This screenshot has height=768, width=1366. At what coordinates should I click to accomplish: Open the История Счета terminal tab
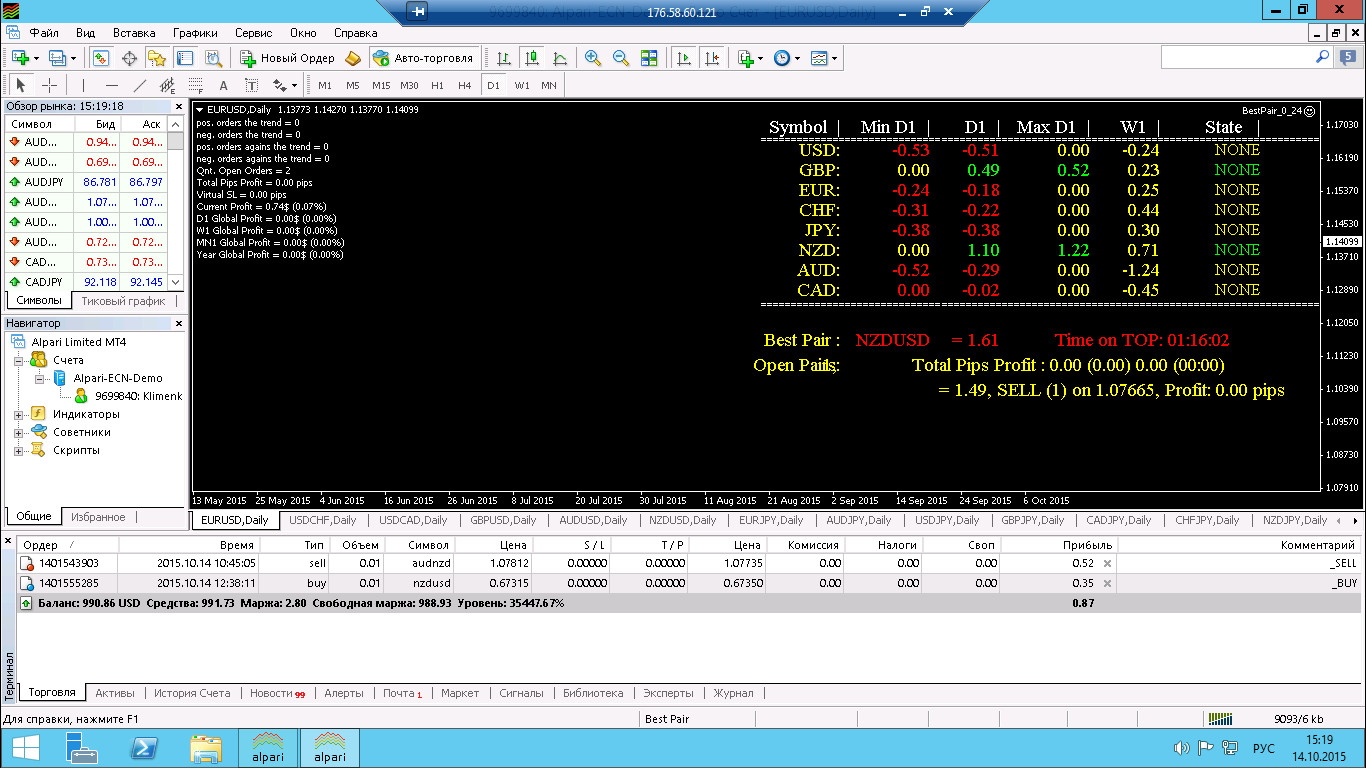pos(191,693)
